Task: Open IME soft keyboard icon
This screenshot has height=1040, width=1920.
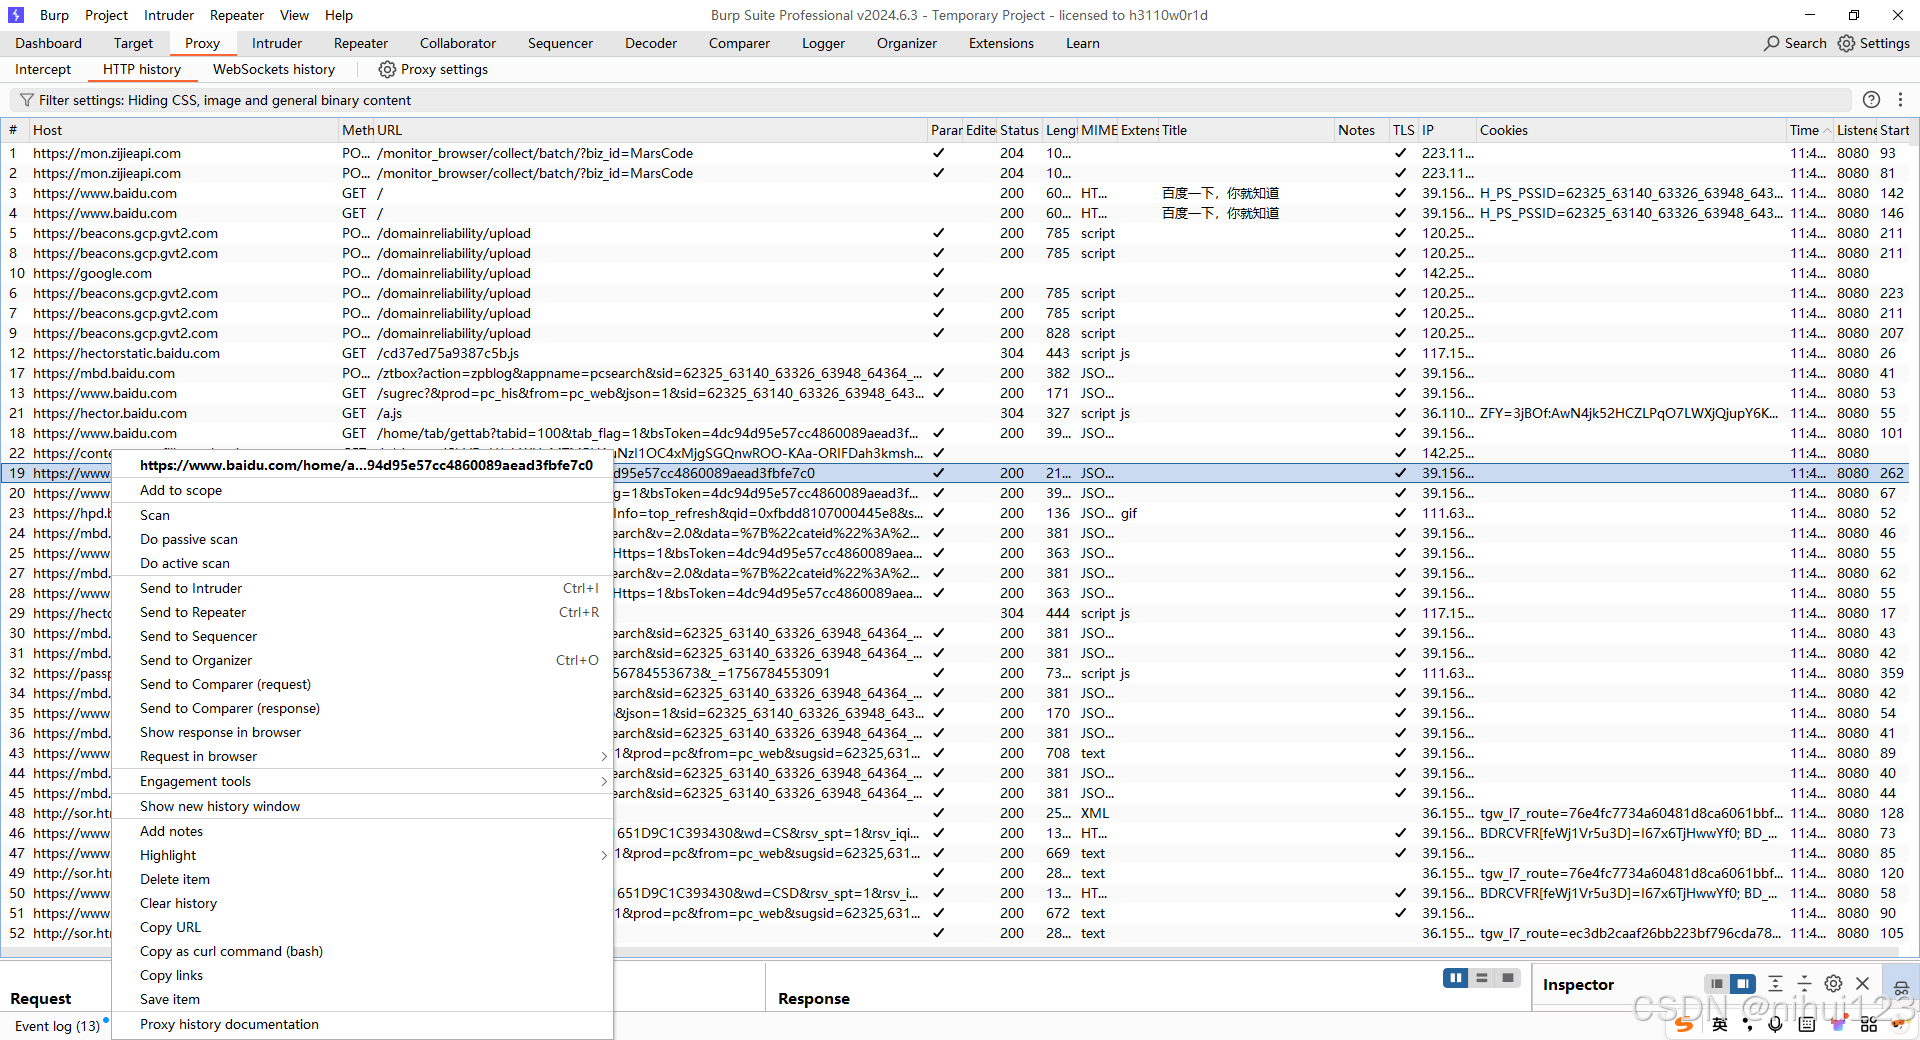Action: (x=1806, y=1024)
